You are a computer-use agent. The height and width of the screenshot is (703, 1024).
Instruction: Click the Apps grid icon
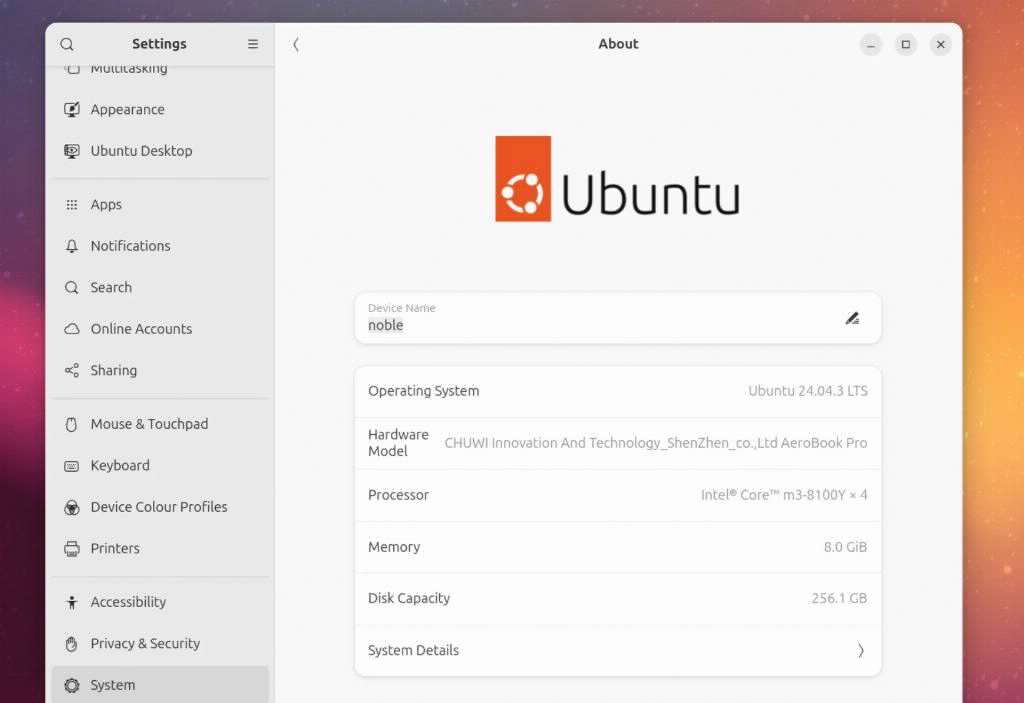[72, 204]
